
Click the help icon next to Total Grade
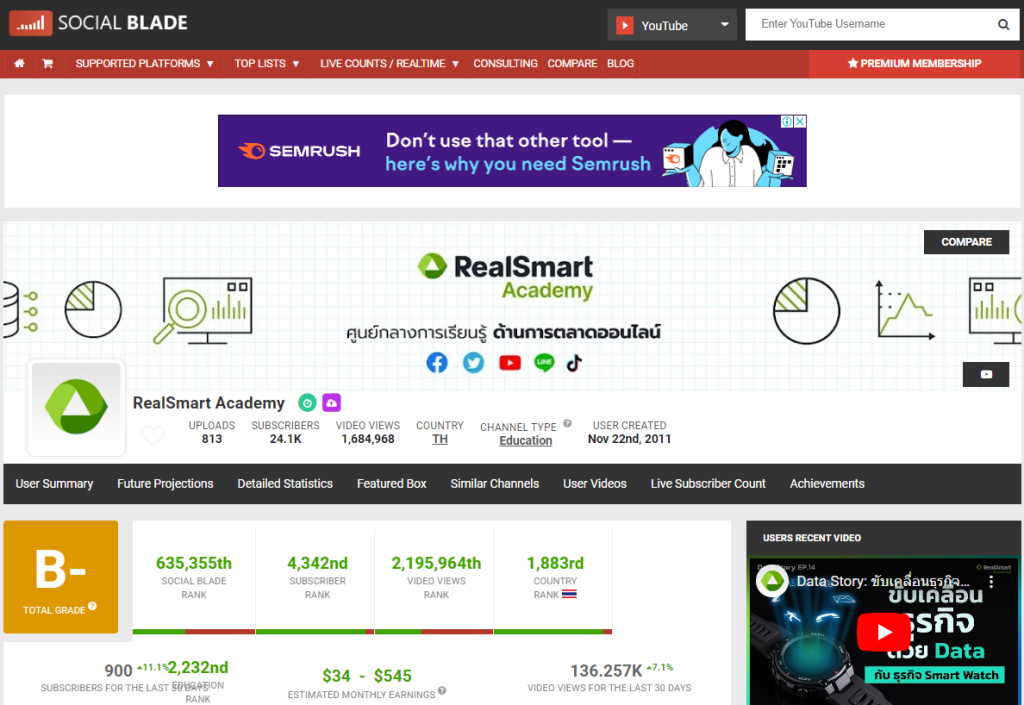92,606
